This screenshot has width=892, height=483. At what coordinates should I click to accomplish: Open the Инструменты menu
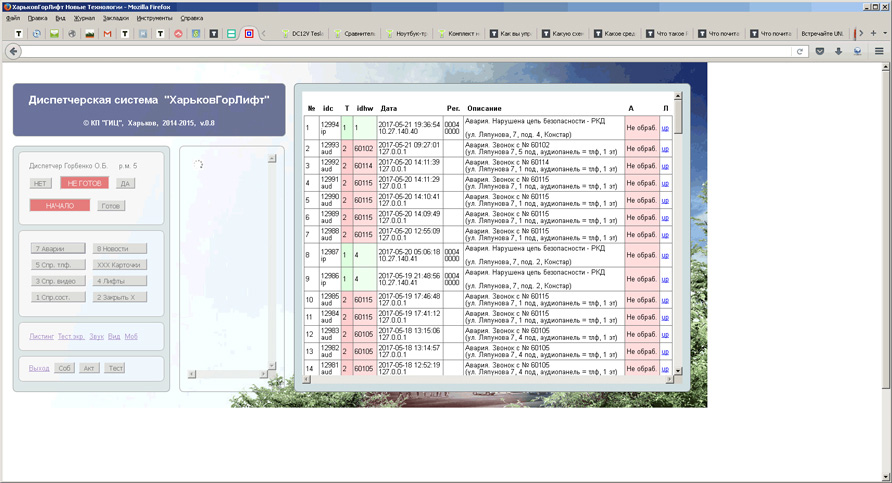[x=154, y=18]
